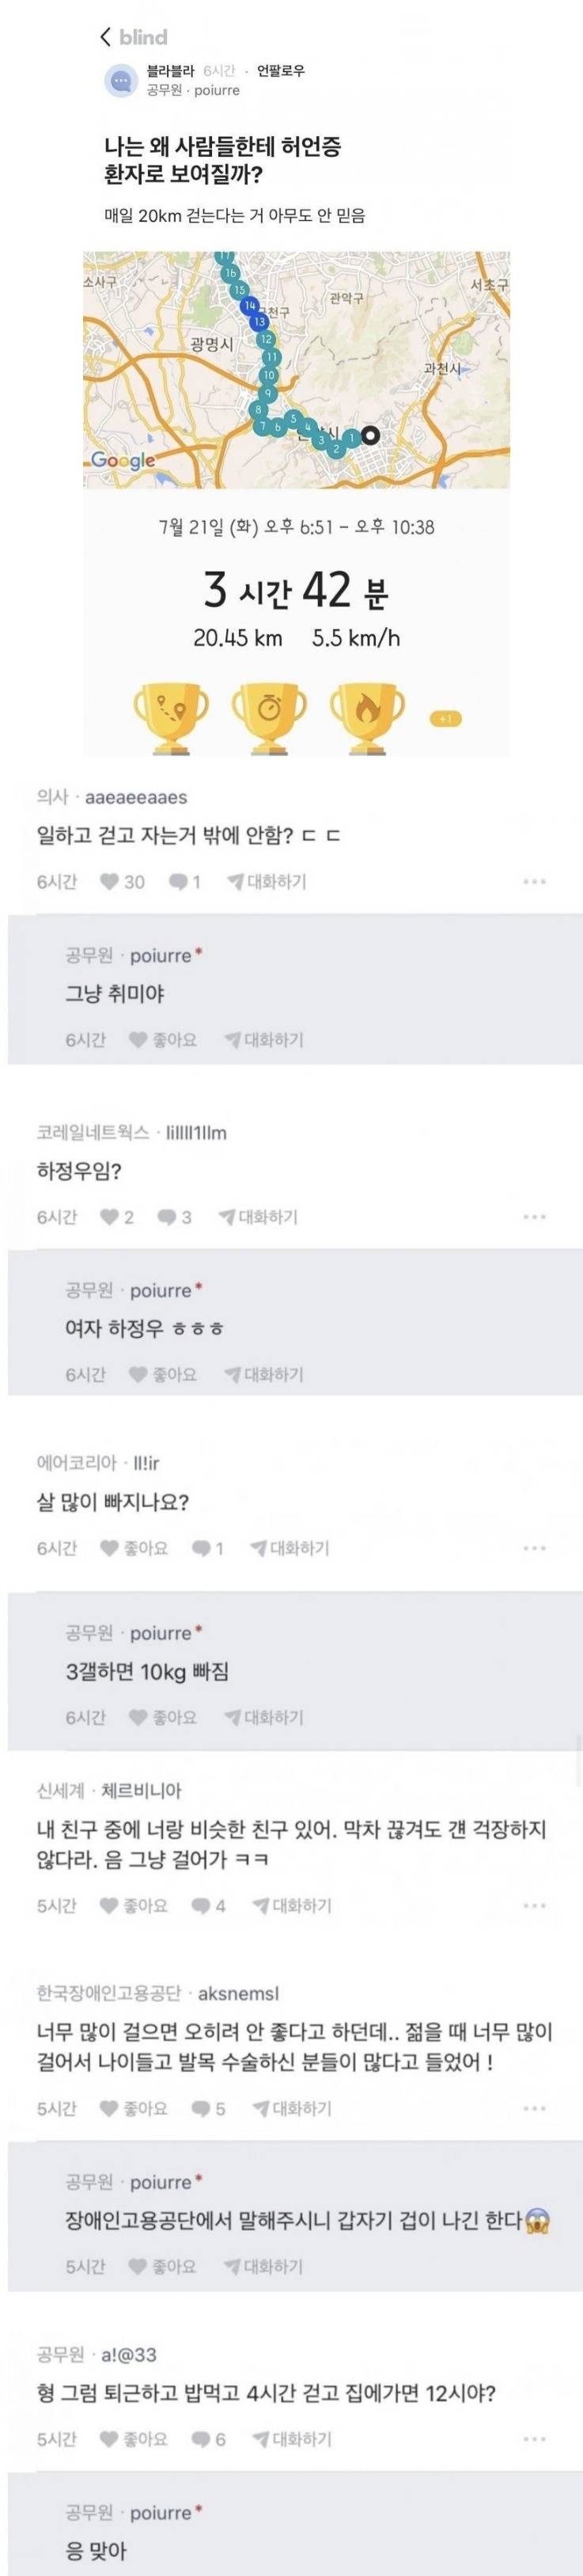Open more options on 신세계 comment

pos(535,1905)
